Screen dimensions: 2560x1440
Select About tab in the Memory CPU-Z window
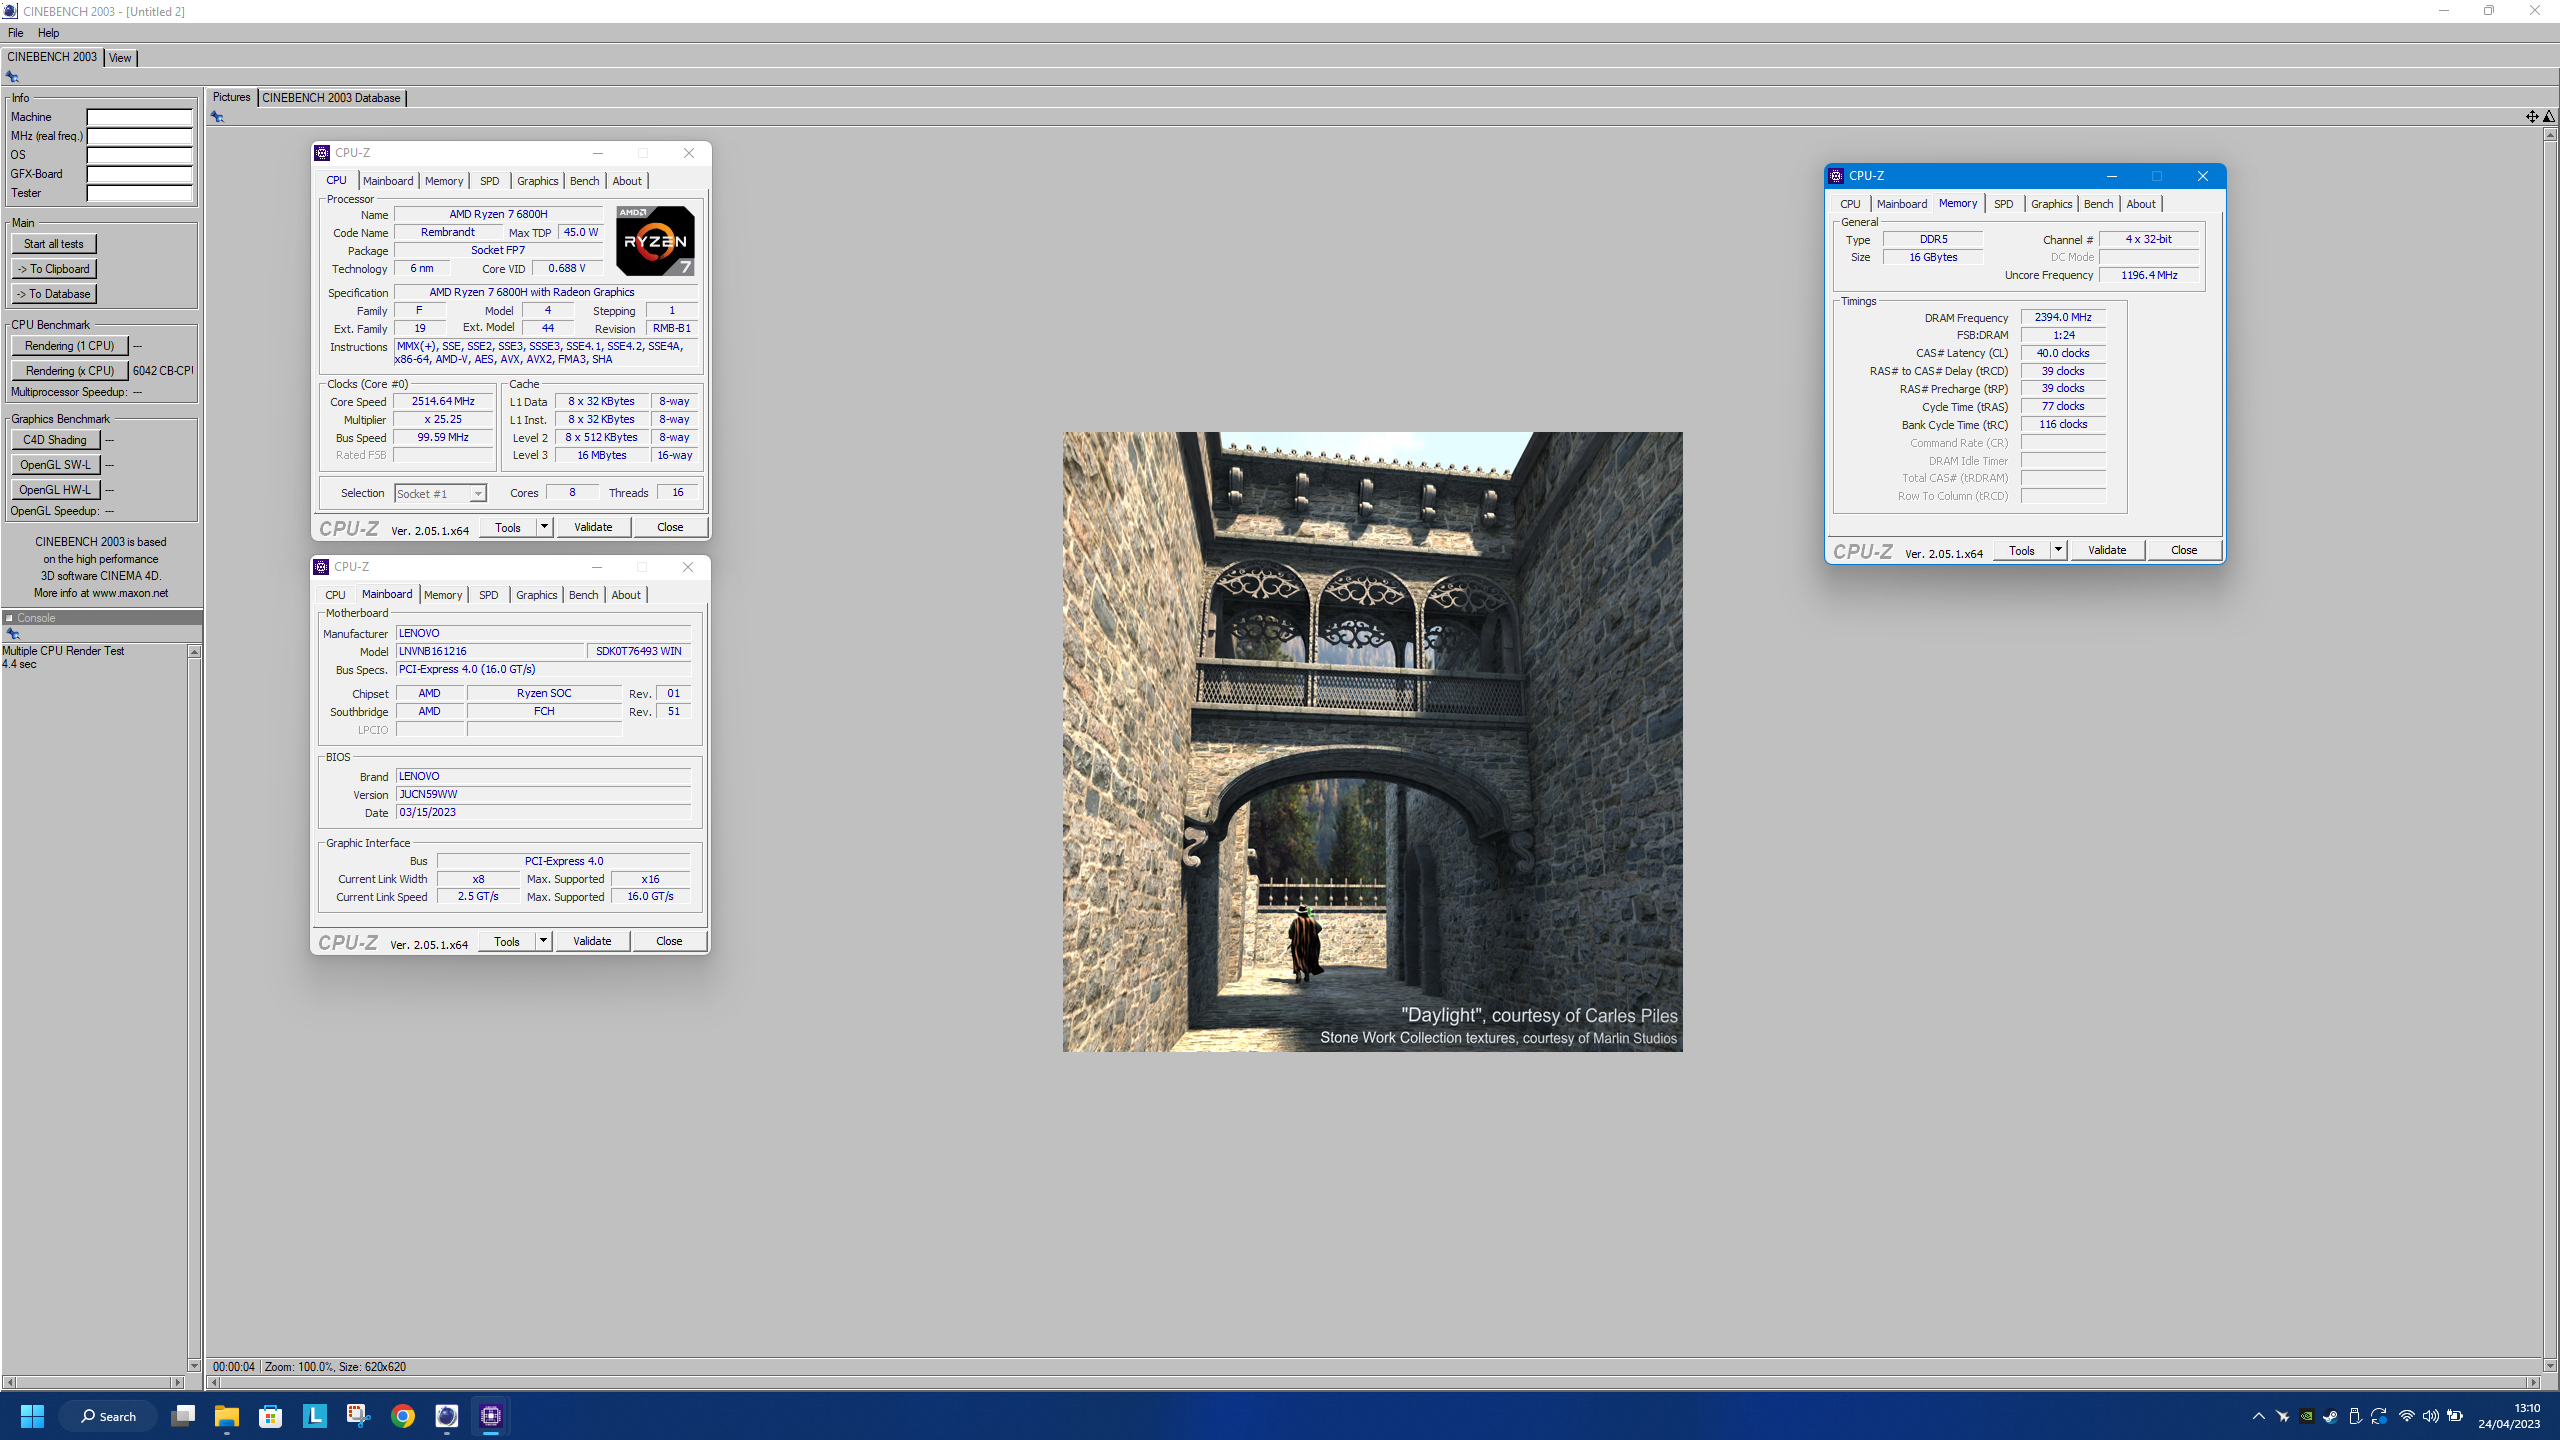click(2141, 204)
